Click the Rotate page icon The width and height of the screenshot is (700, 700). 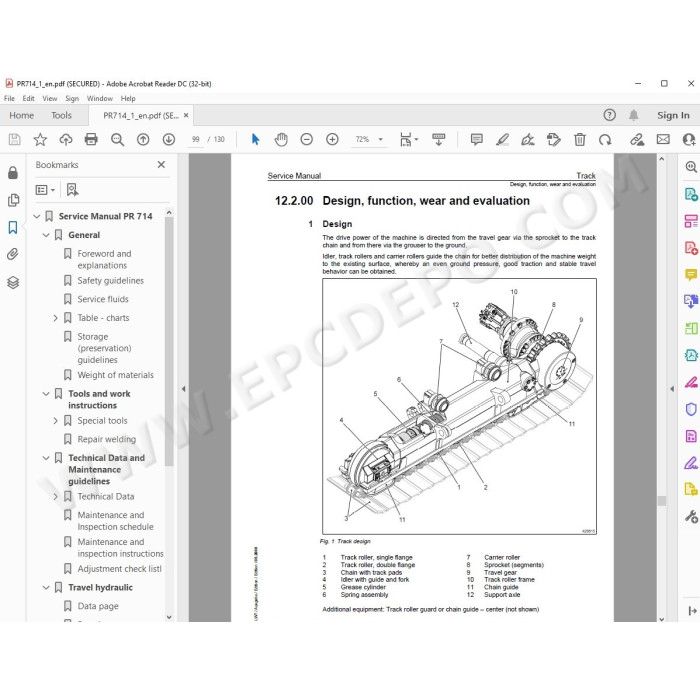pyautogui.click(x=605, y=140)
